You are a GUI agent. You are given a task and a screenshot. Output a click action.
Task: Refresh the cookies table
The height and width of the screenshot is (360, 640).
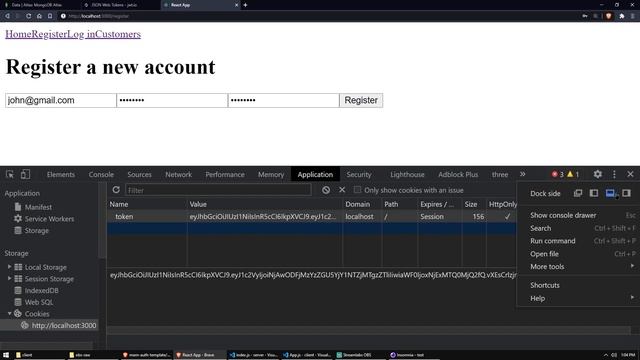(x=116, y=190)
